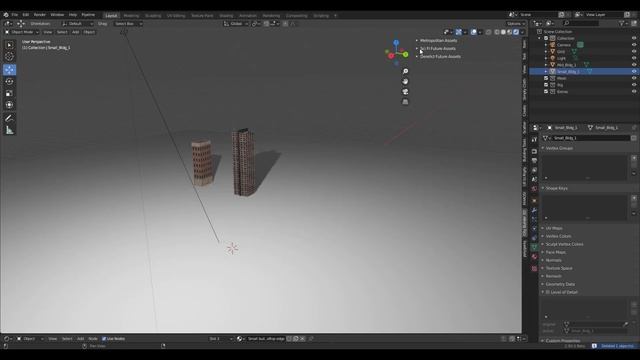This screenshot has height=360, width=640.
Task: Click the Scene name field
Action: point(537,15)
